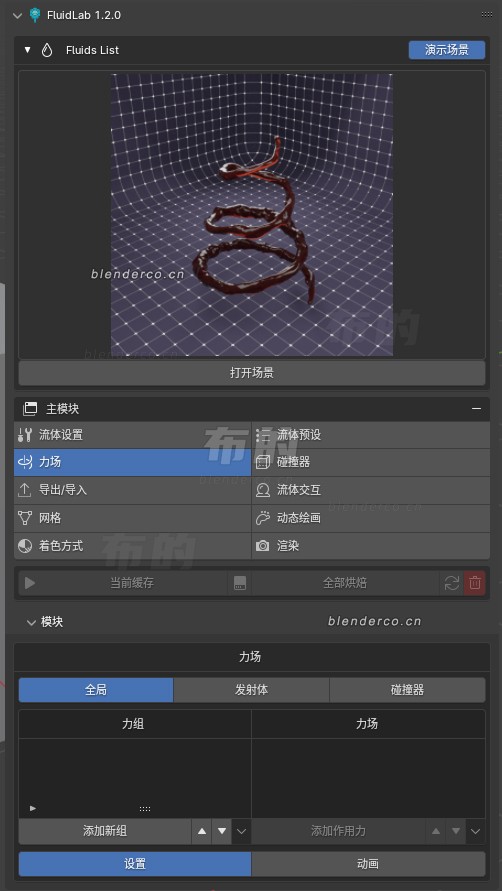The height and width of the screenshot is (891, 502).
Task: Select the 导出/导入 module tab
Action: pos(132,490)
